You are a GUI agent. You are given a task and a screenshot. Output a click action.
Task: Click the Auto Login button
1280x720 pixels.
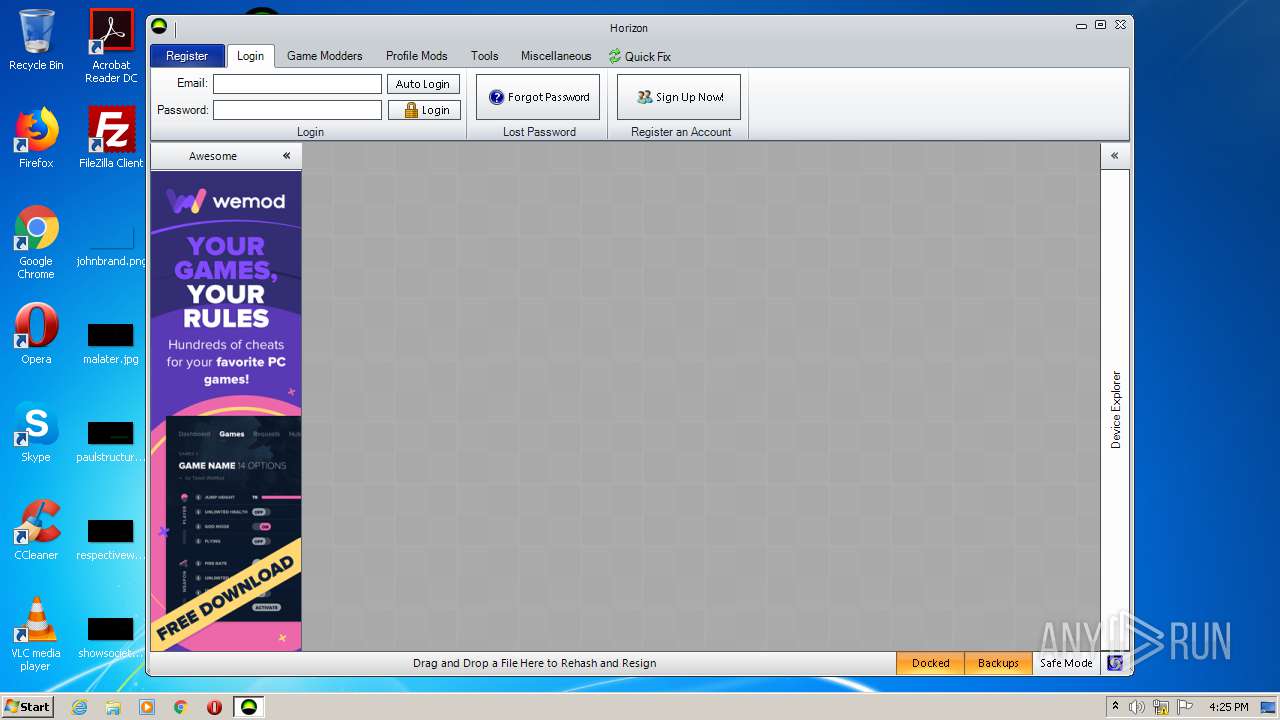[423, 84]
